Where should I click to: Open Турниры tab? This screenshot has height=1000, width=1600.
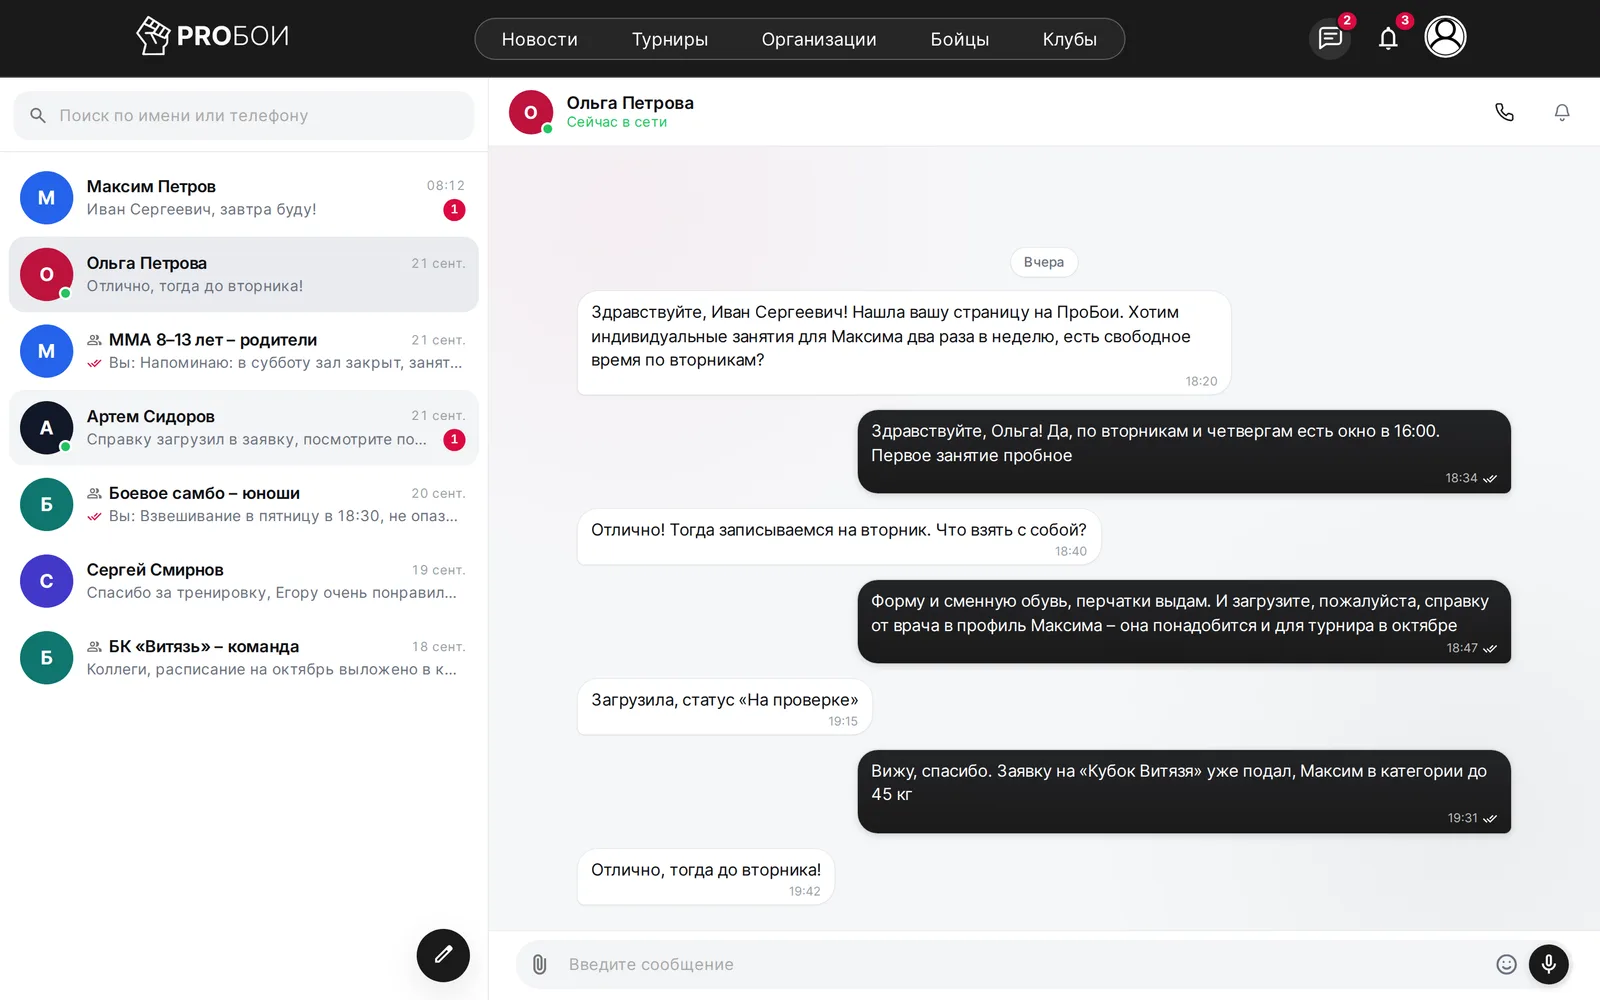coord(670,39)
